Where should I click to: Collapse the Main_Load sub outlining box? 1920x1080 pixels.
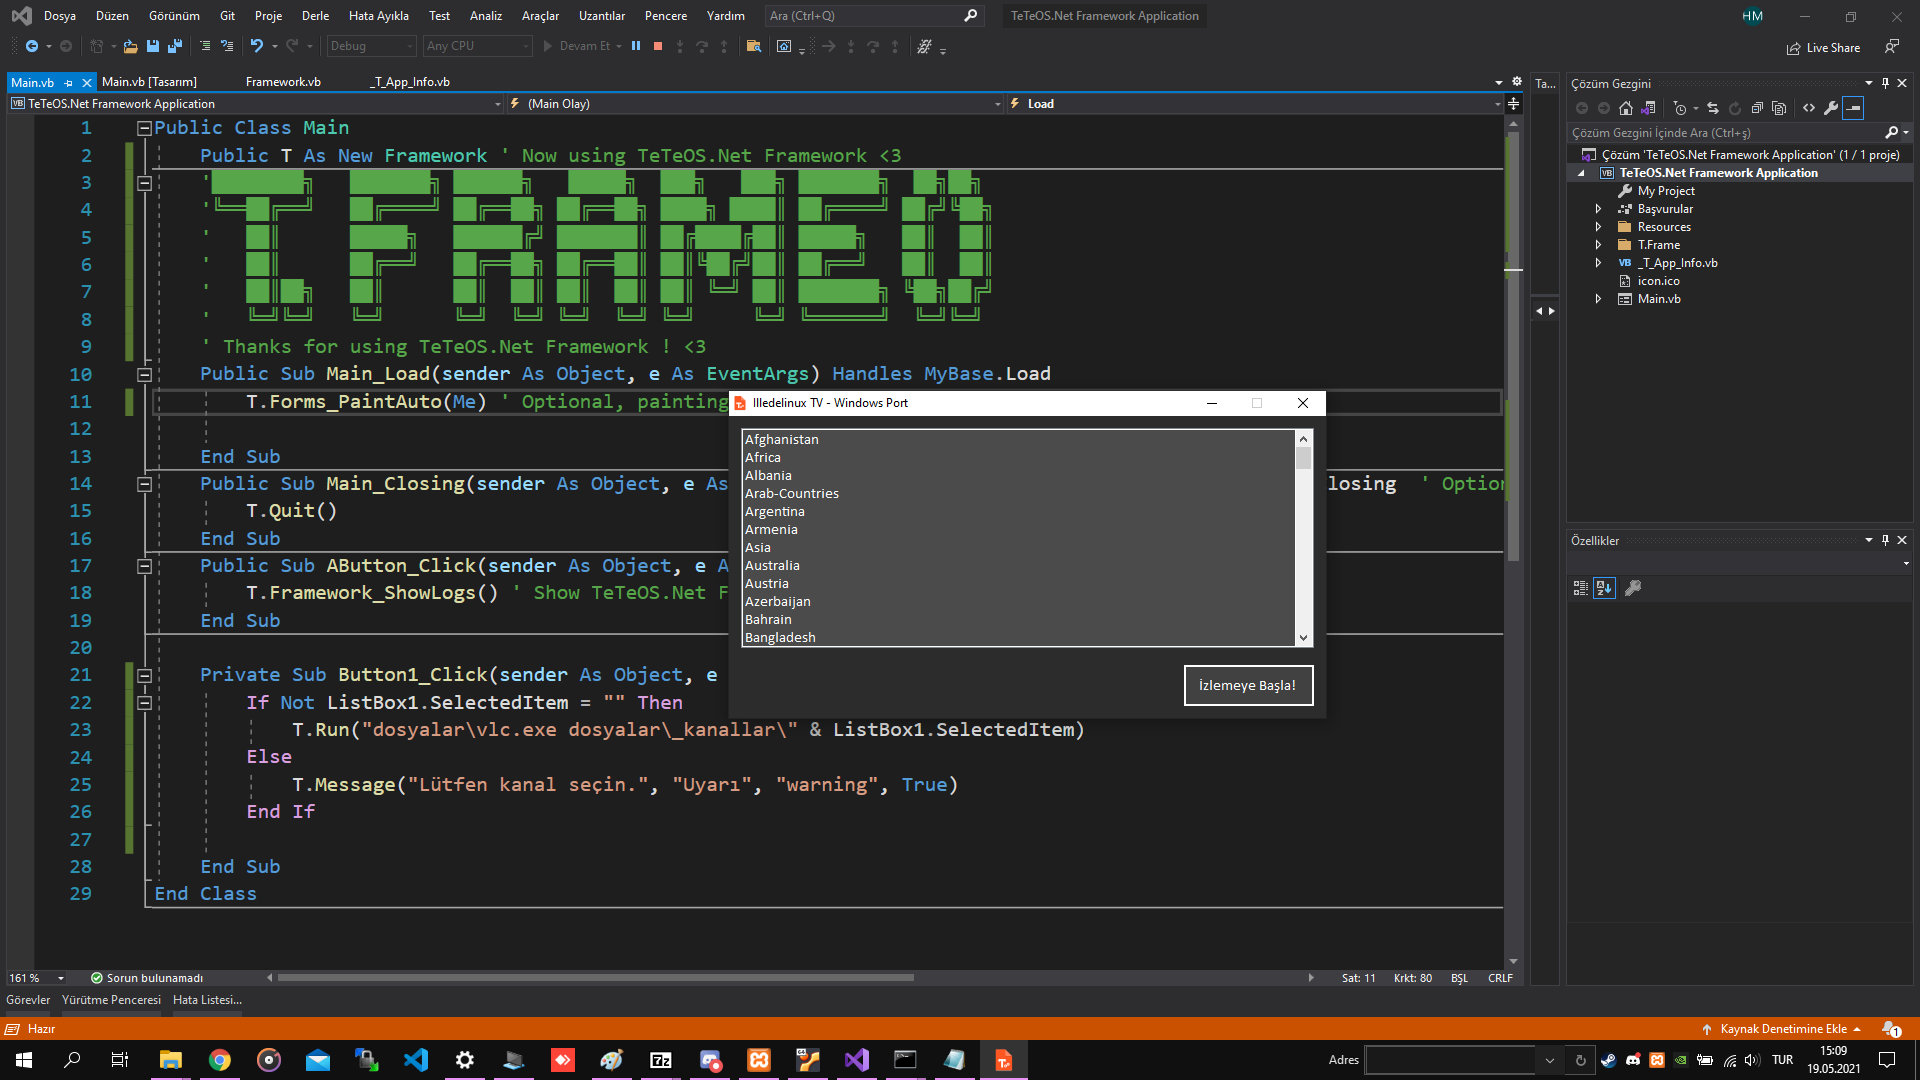[144, 375]
